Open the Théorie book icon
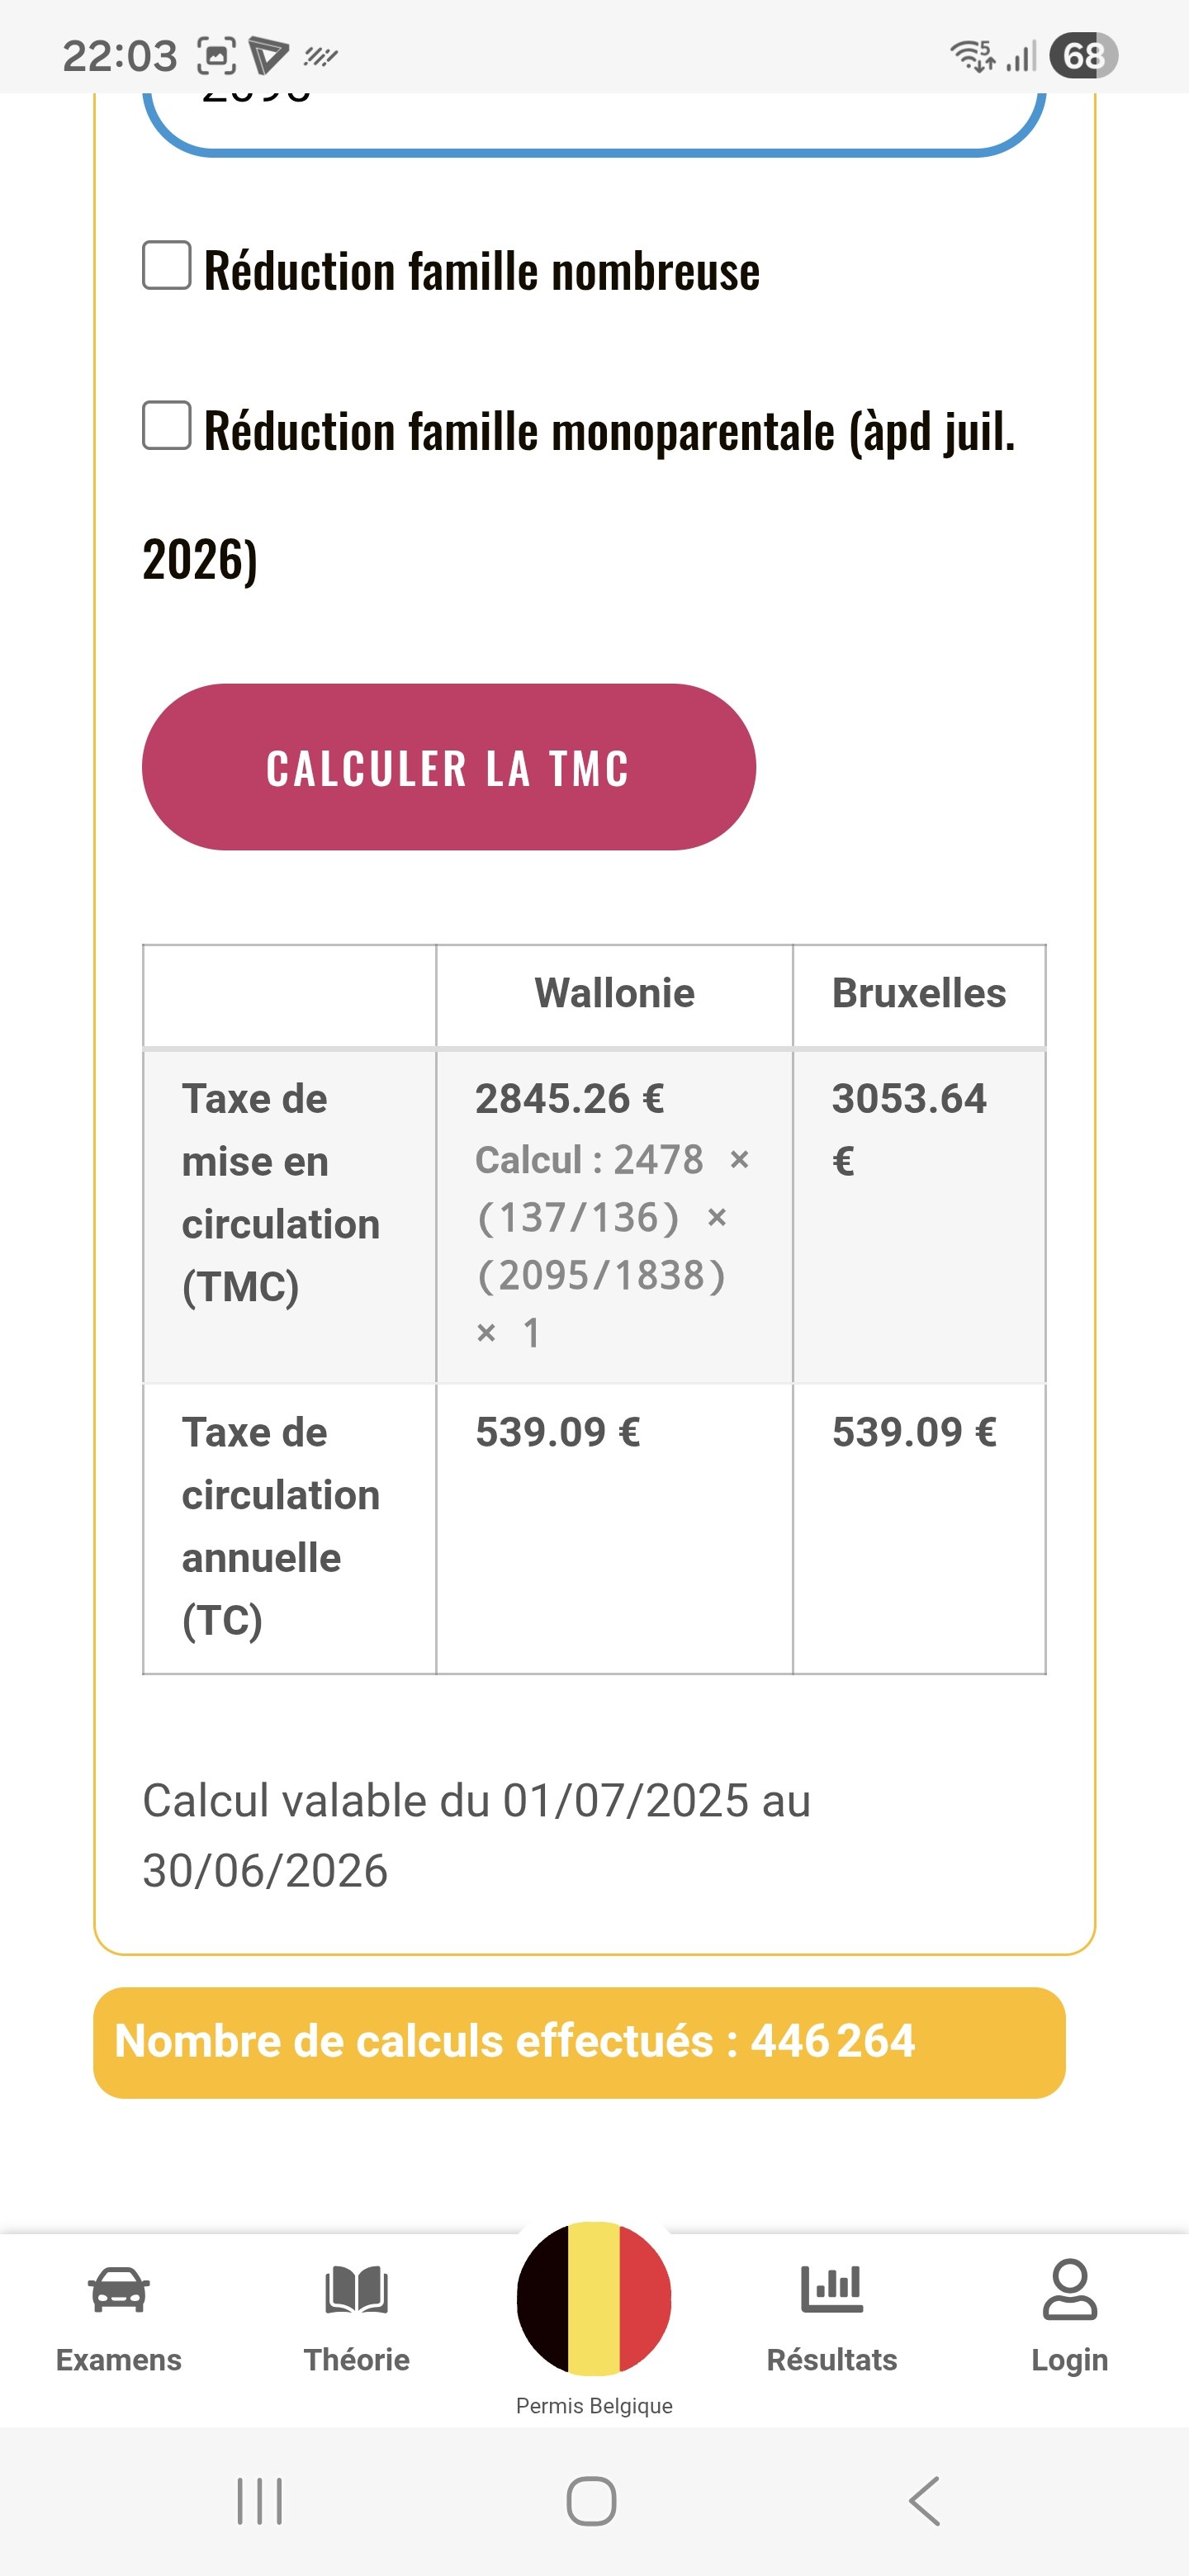Image resolution: width=1189 pixels, height=2576 pixels. tap(357, 2290)
